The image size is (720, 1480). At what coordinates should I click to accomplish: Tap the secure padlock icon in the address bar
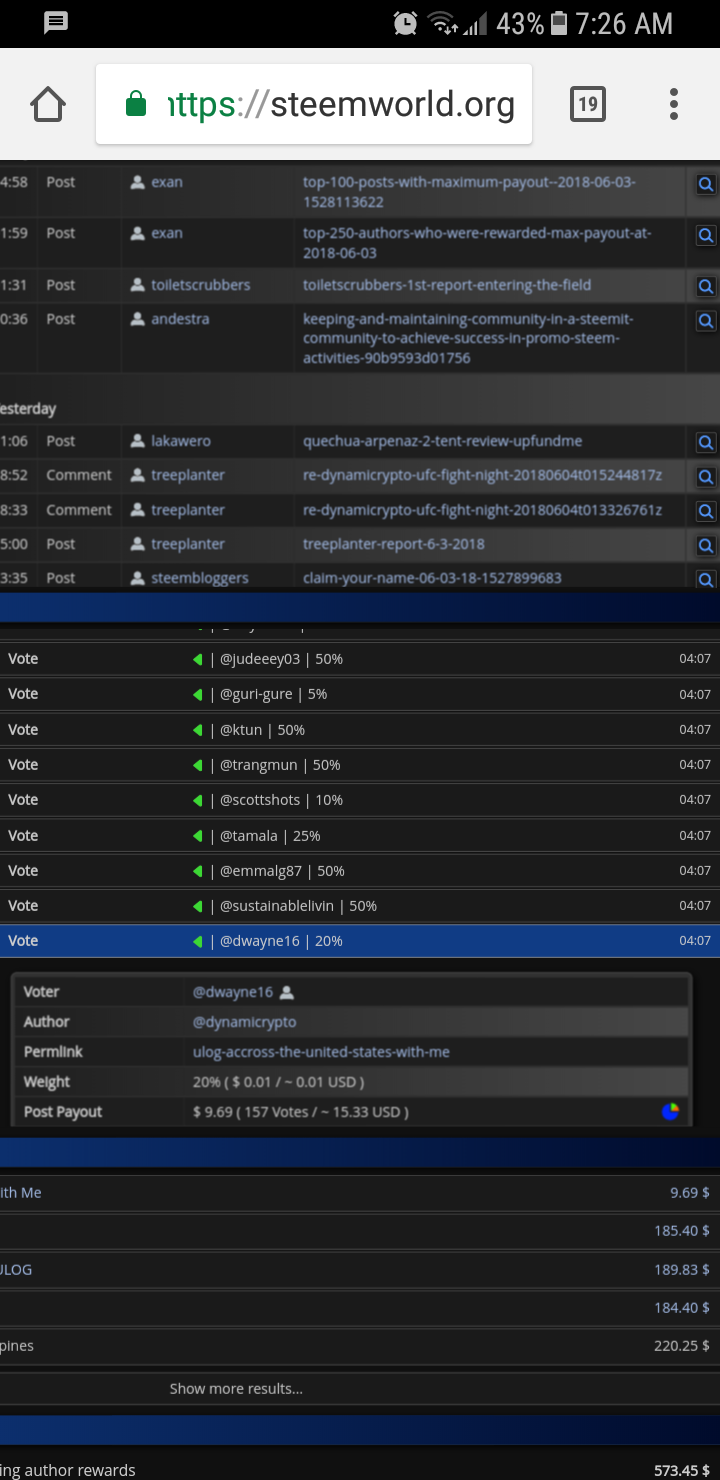(x=136, y=104)
